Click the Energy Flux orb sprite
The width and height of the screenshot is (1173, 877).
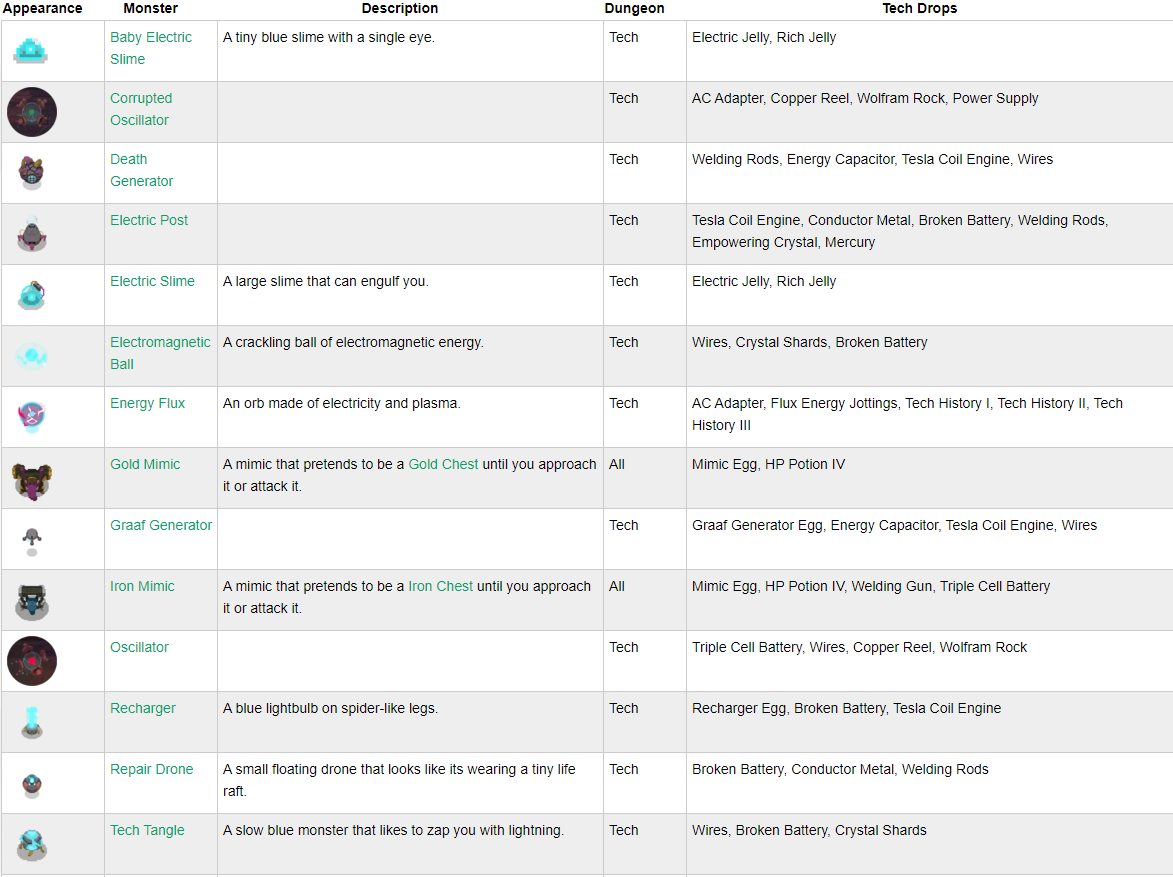click(x=32, y=416)
